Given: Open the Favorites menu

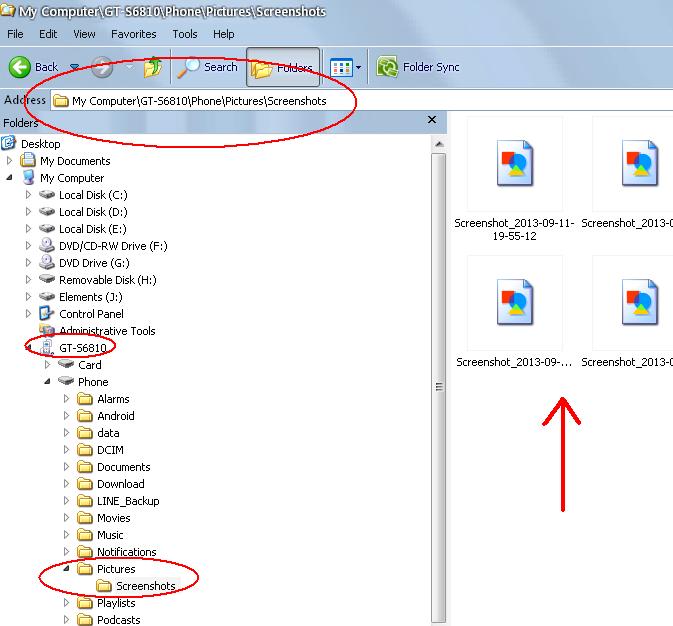Looking at the screenshot, I should click(x=133, y=34).
